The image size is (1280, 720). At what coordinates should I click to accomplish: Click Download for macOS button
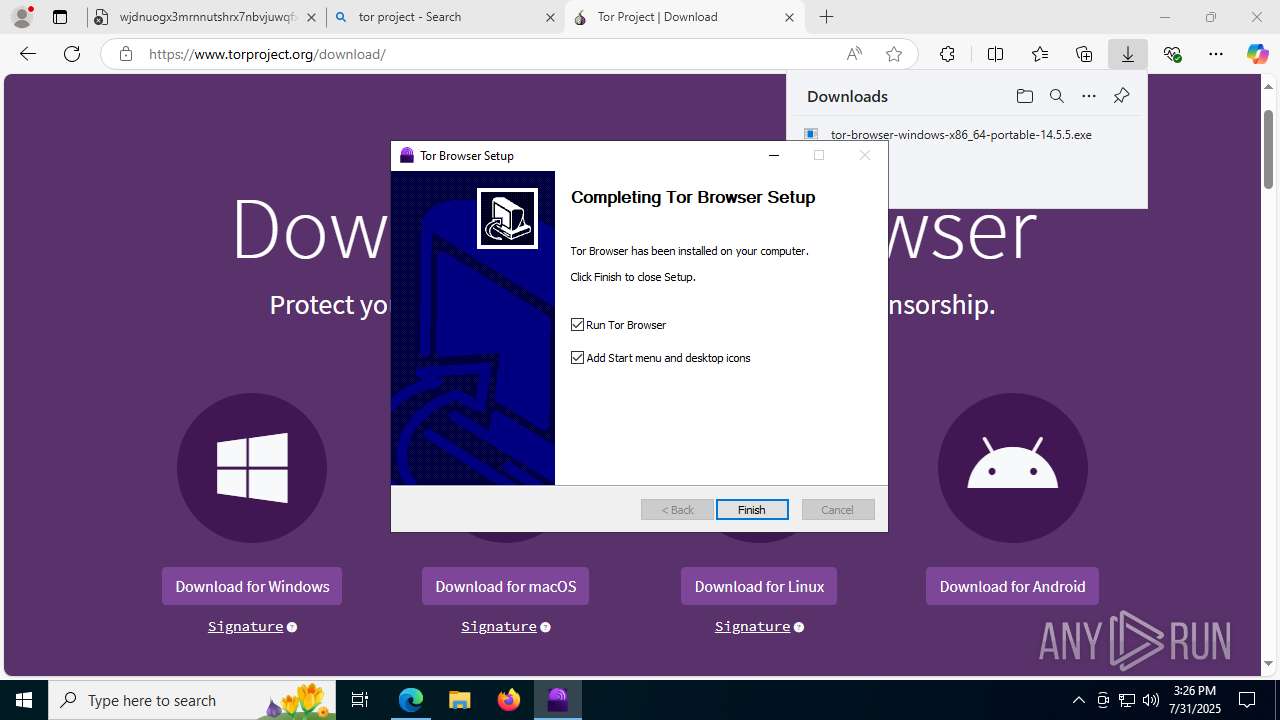[506, 586]
